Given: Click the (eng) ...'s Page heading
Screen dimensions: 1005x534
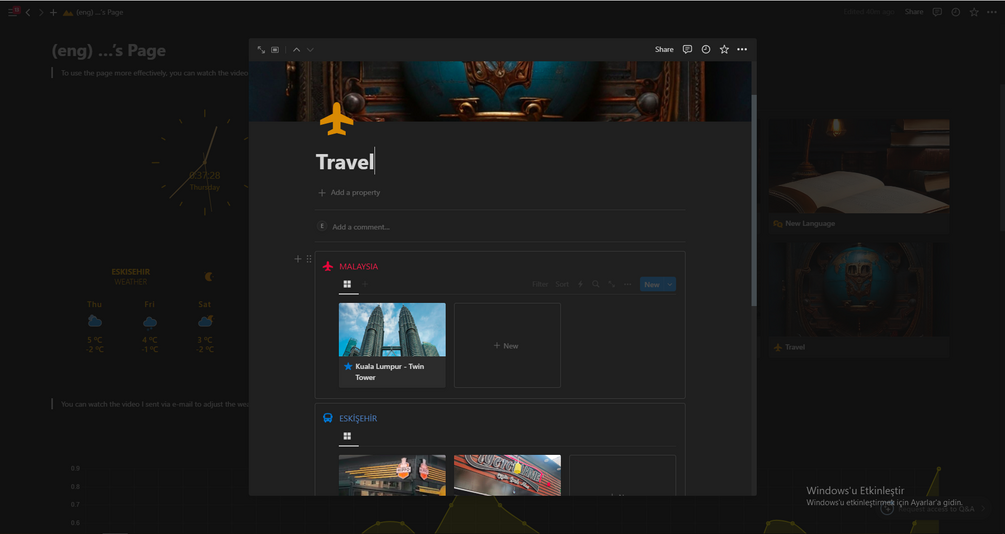Looking at the screenshot, I should (109, 51).
